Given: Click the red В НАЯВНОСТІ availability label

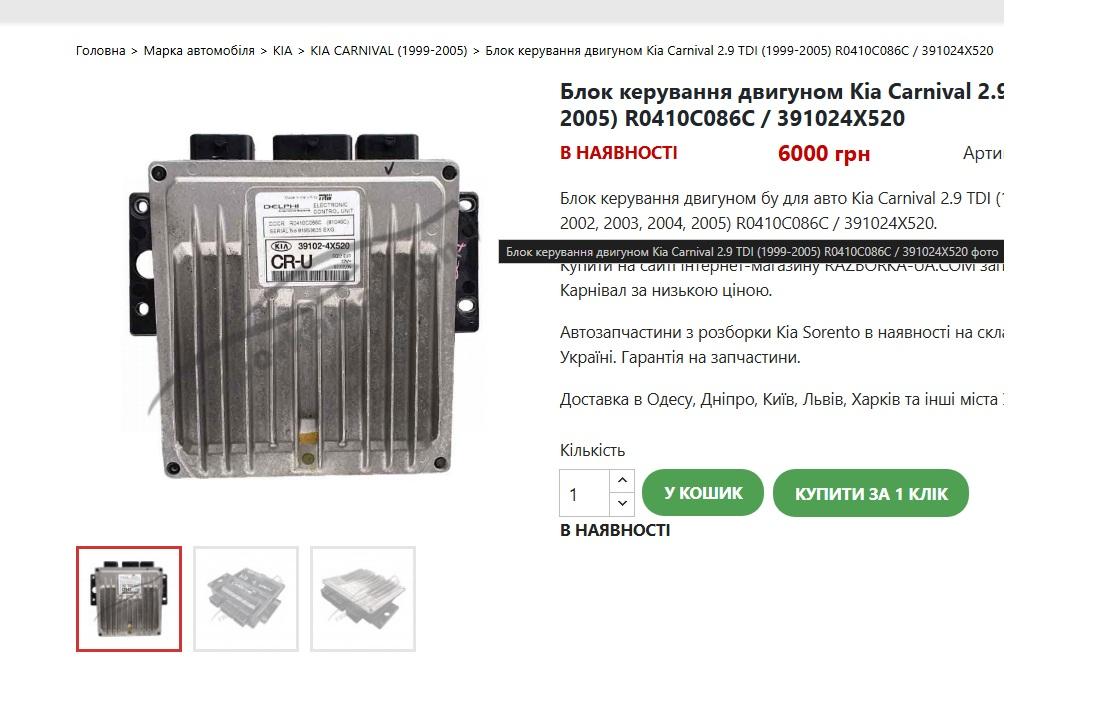Looking at the screenshot, I should pyautogui.click(x=619, y=152).
